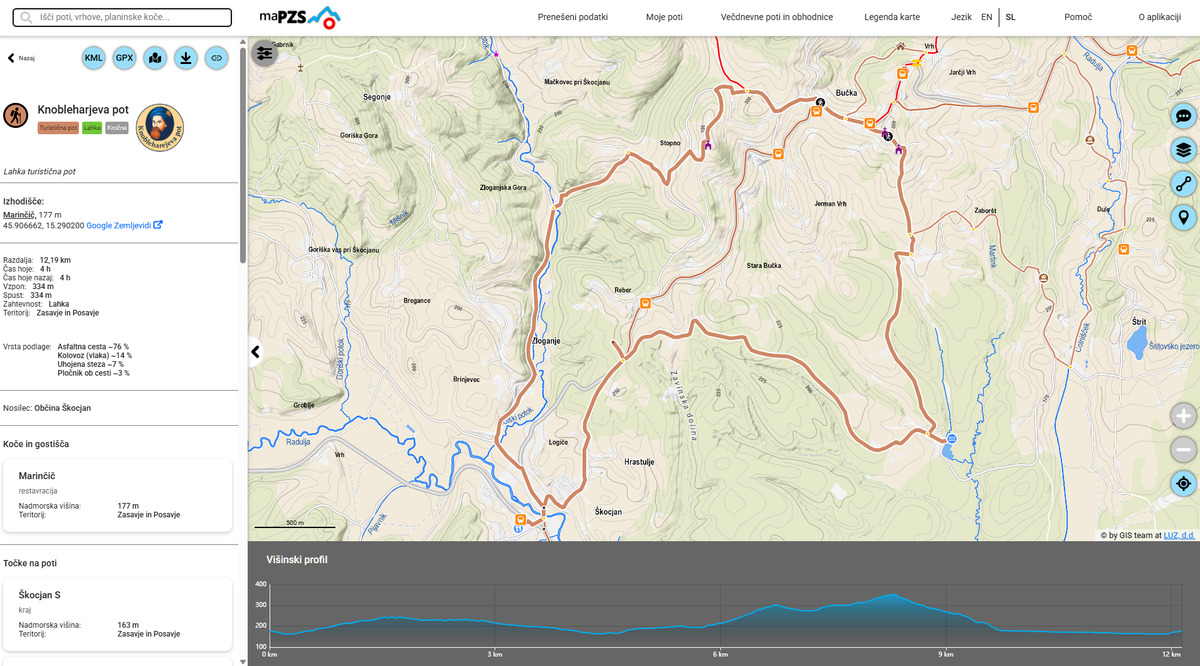This screenshot has height=666, width=1200.
Task: Download the route as GPX
Action: (x=124, y=58)
